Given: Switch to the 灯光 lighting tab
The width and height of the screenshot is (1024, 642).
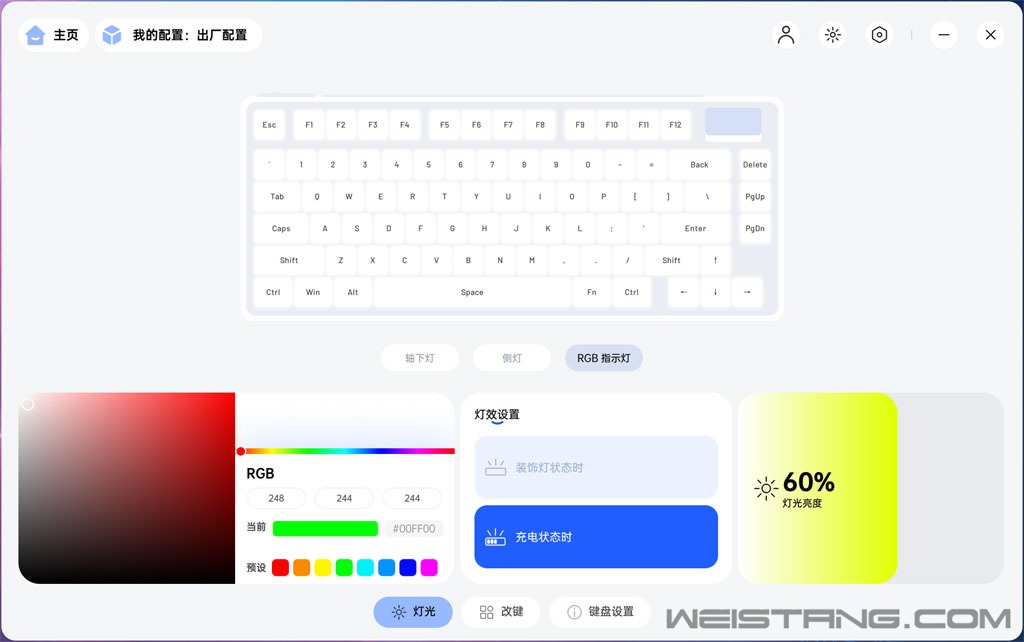Looking at the screenshot, I should tap(413, 612).
